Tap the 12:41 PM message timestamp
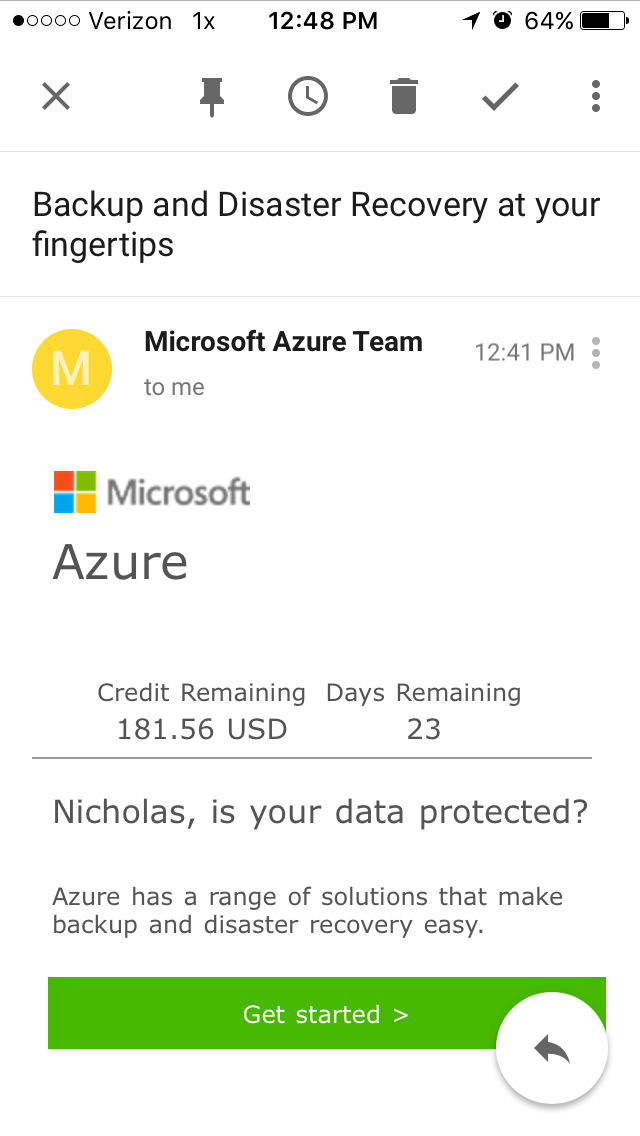This screenshot has width=640, height=1136. [x=524, y=352]
